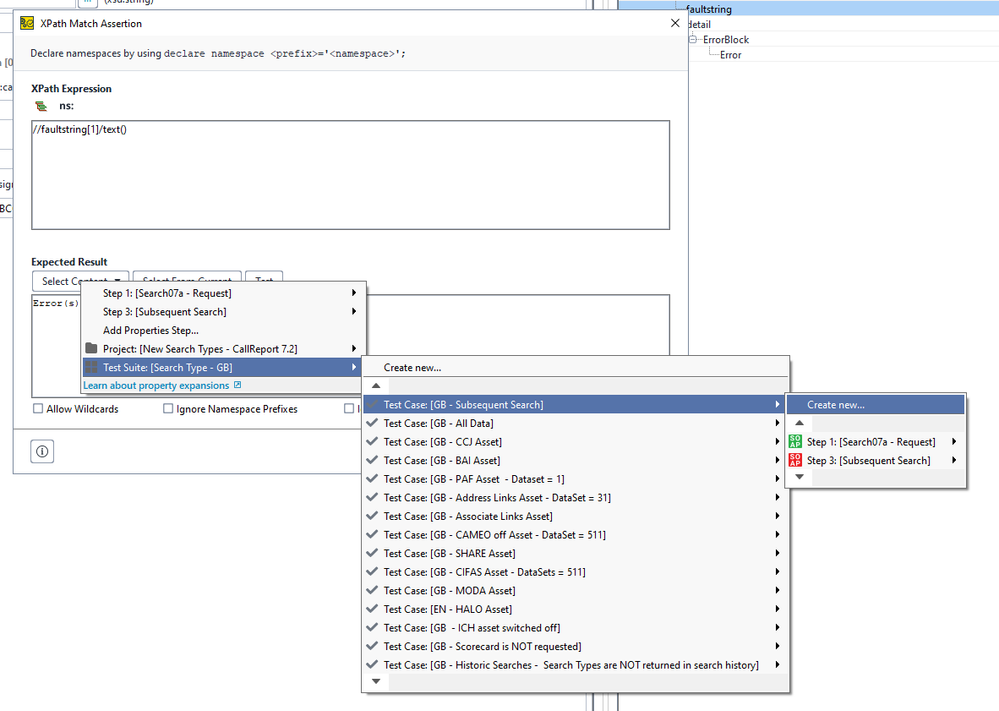Click the info icon button in dialog footer
Image resolution: width=999 pixels, height=711 pixels.
[42, 451]
